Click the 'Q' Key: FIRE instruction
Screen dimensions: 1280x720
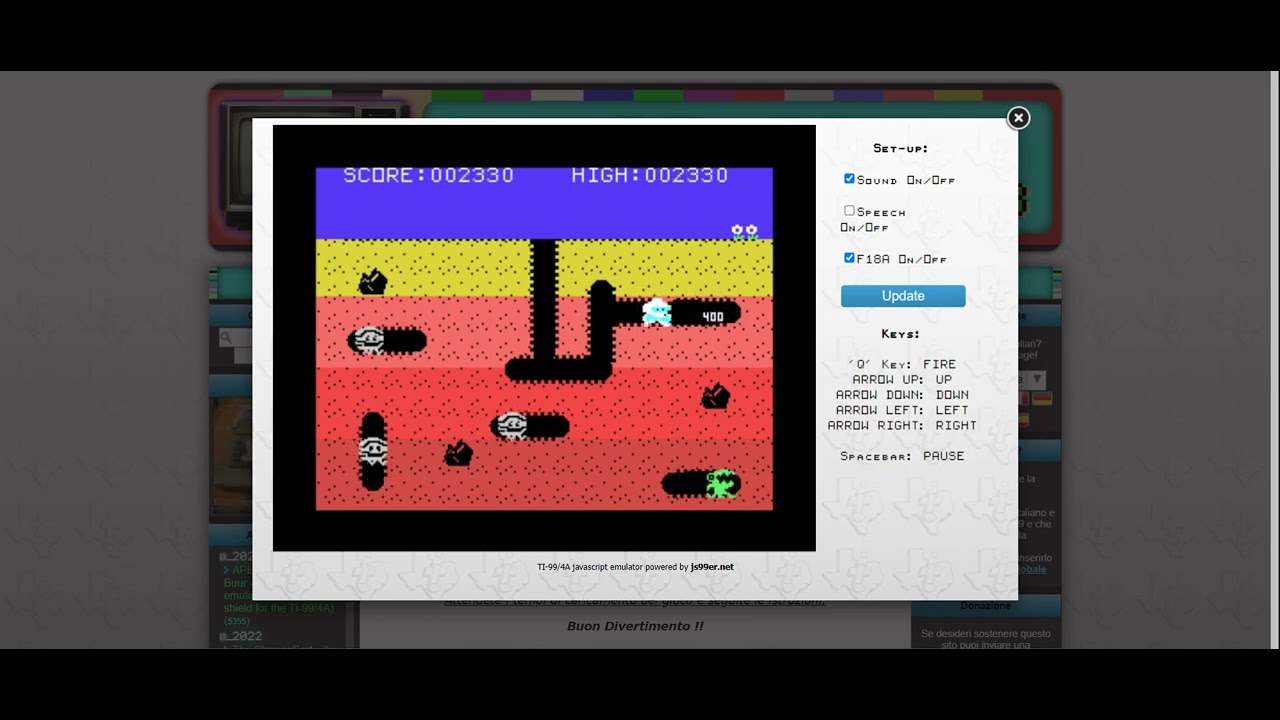[x=902, y=364]
